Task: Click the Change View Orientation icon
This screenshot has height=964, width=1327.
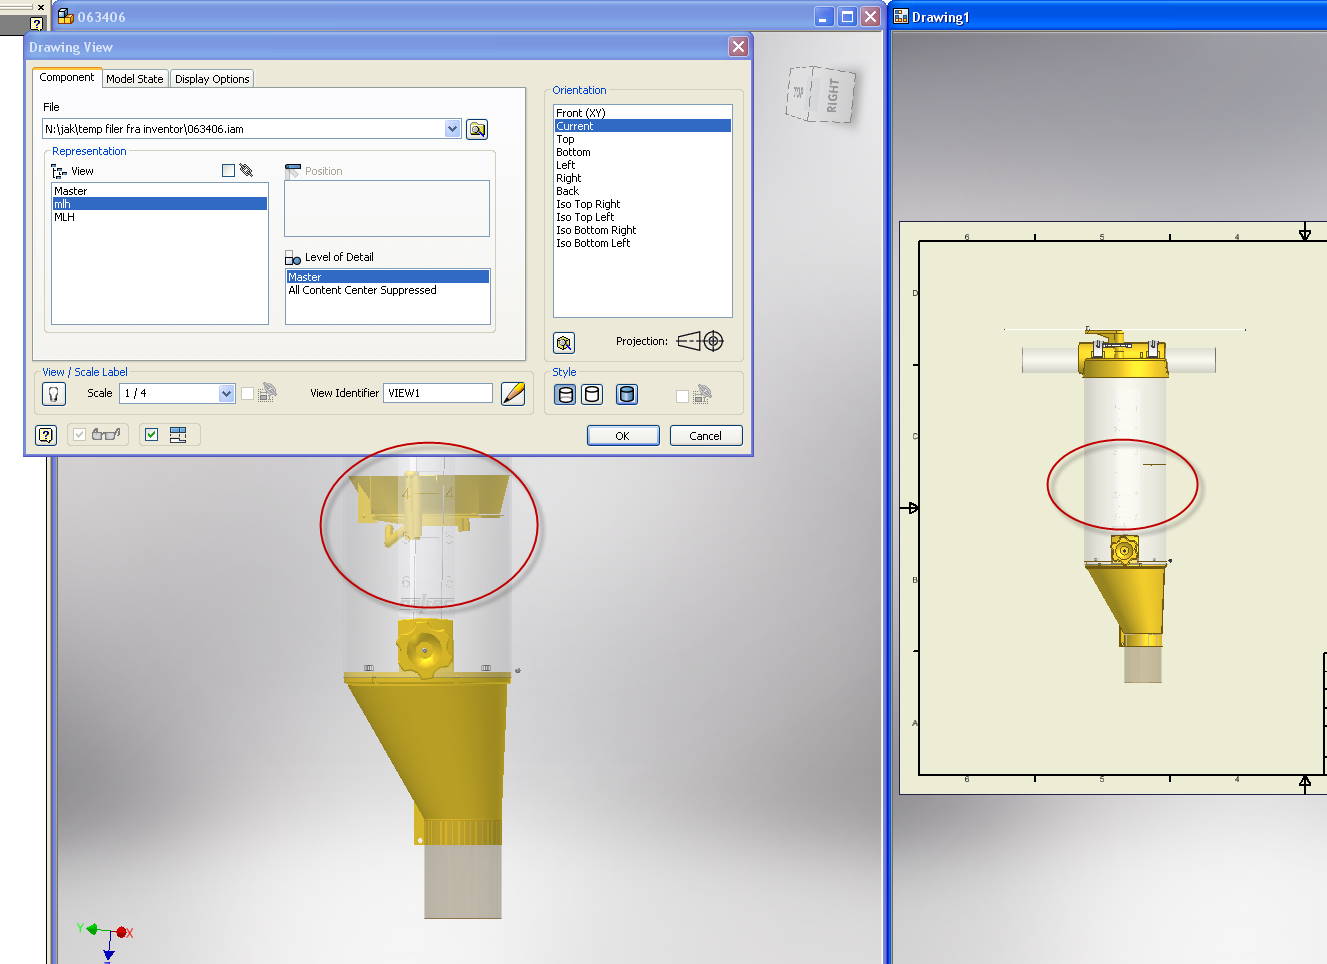Action: [564, 342]
